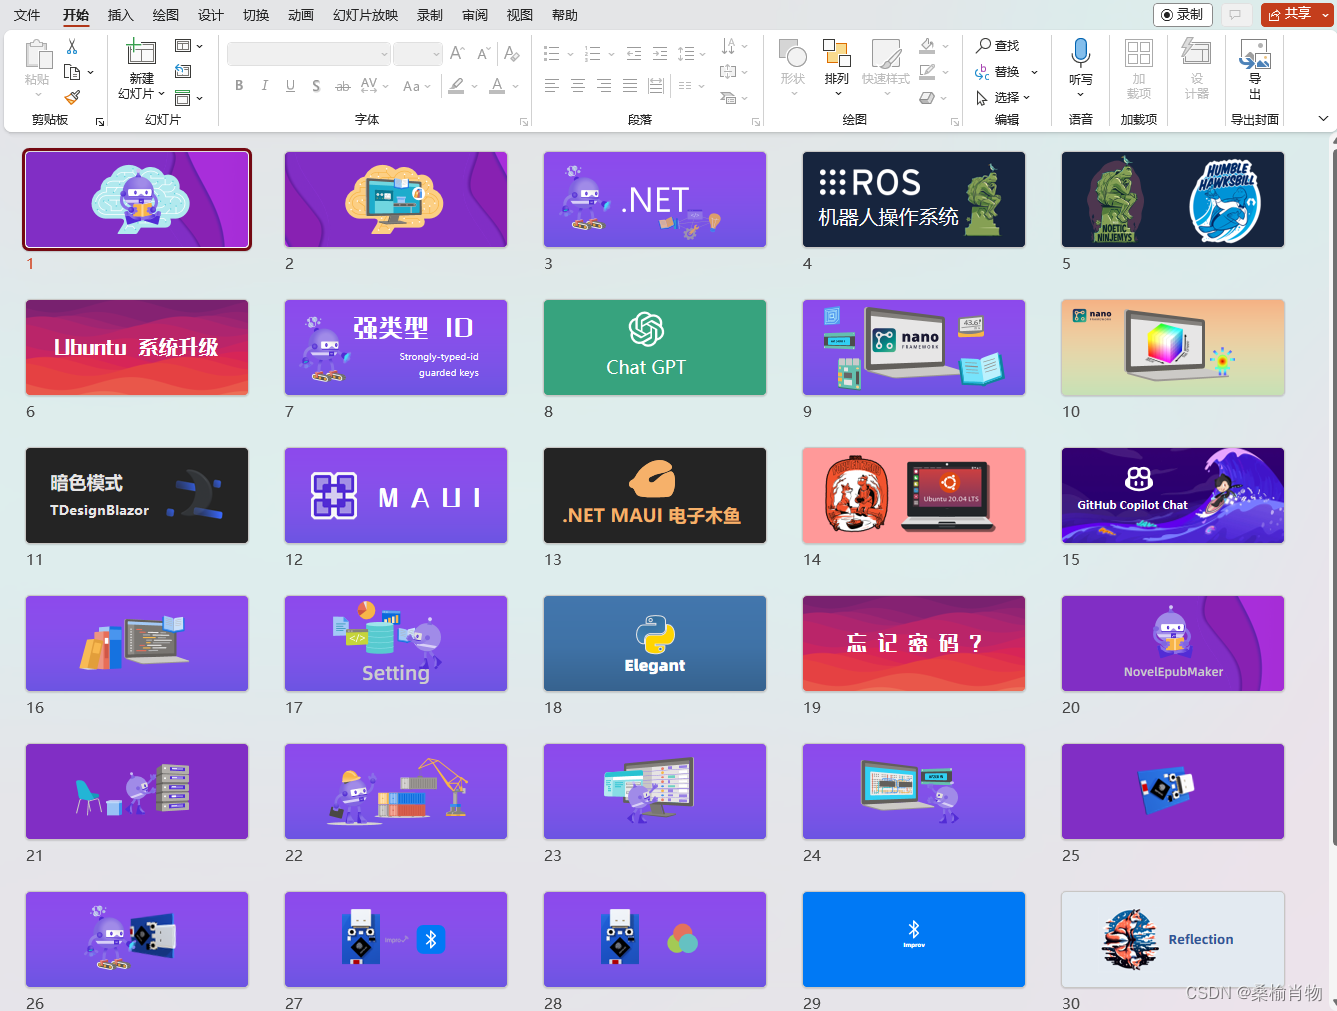Toggle text Shadow (S) formatting
Image resolution: width=1337 pixels, height=1011 pixels.
(316, 86)
